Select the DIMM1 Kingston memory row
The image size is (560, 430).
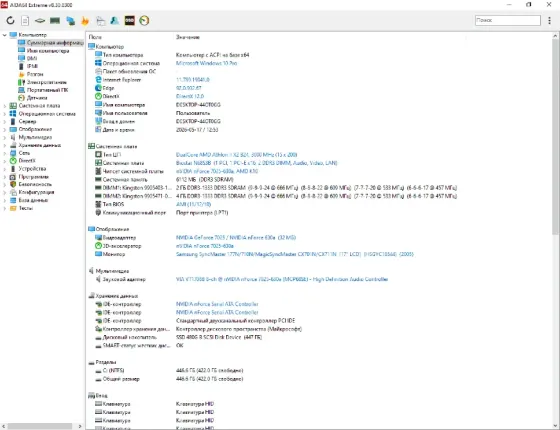(x=276, y=188)
